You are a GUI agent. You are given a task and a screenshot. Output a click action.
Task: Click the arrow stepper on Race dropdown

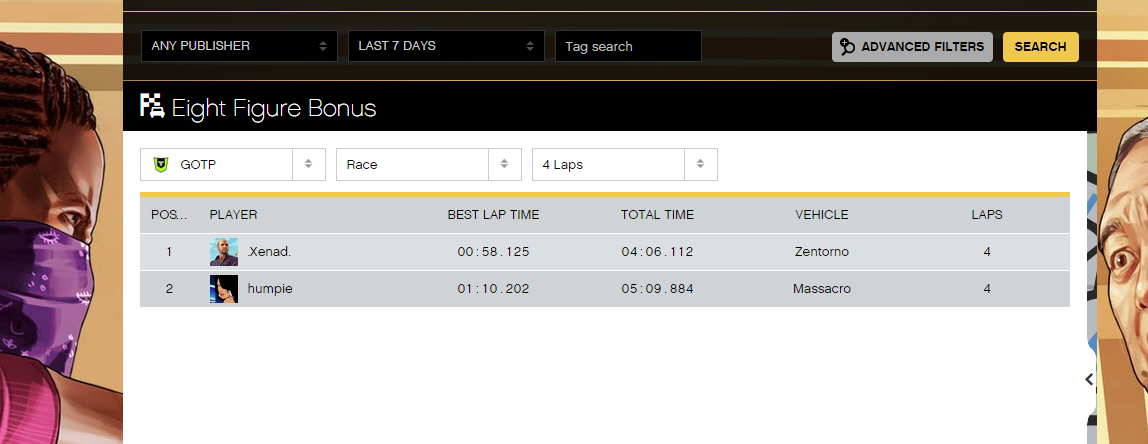coord(504,164)
